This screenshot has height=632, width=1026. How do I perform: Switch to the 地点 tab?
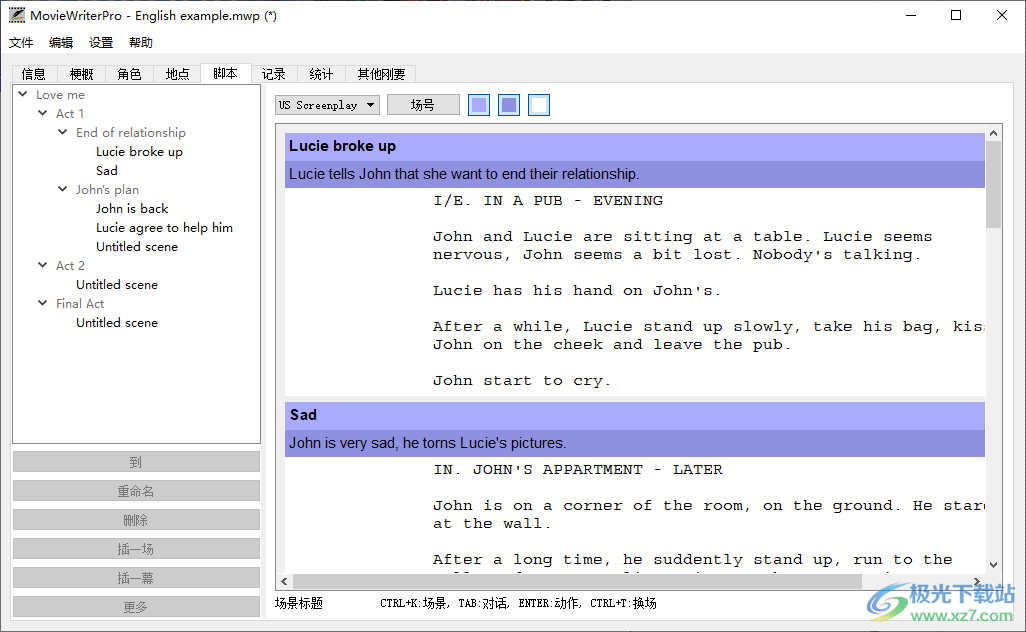click(x=177, y=74)
